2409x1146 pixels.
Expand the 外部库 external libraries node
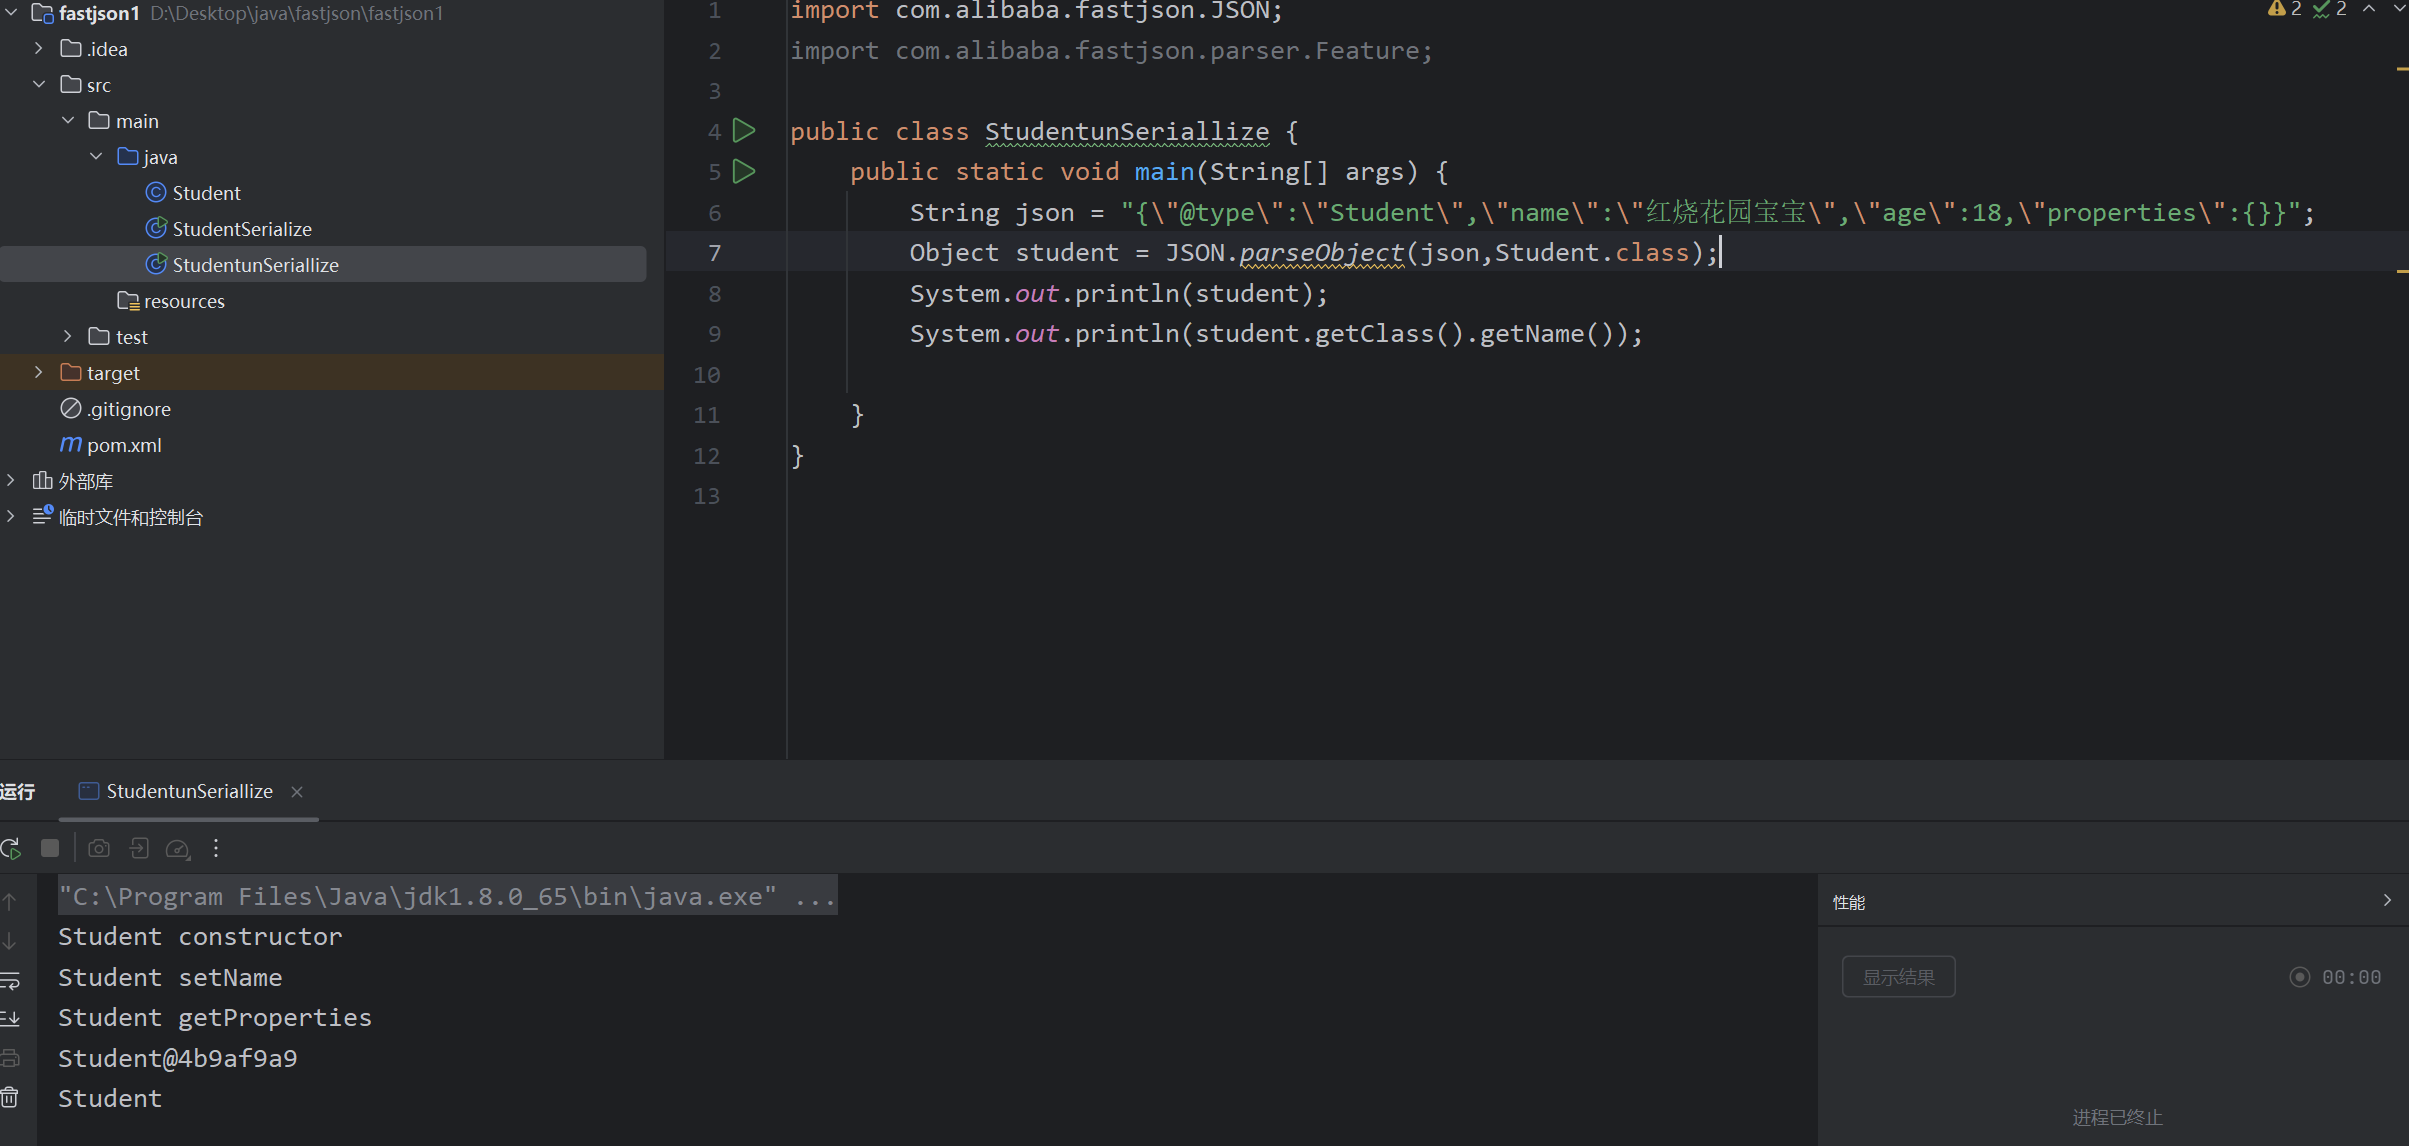coord(11,481)
